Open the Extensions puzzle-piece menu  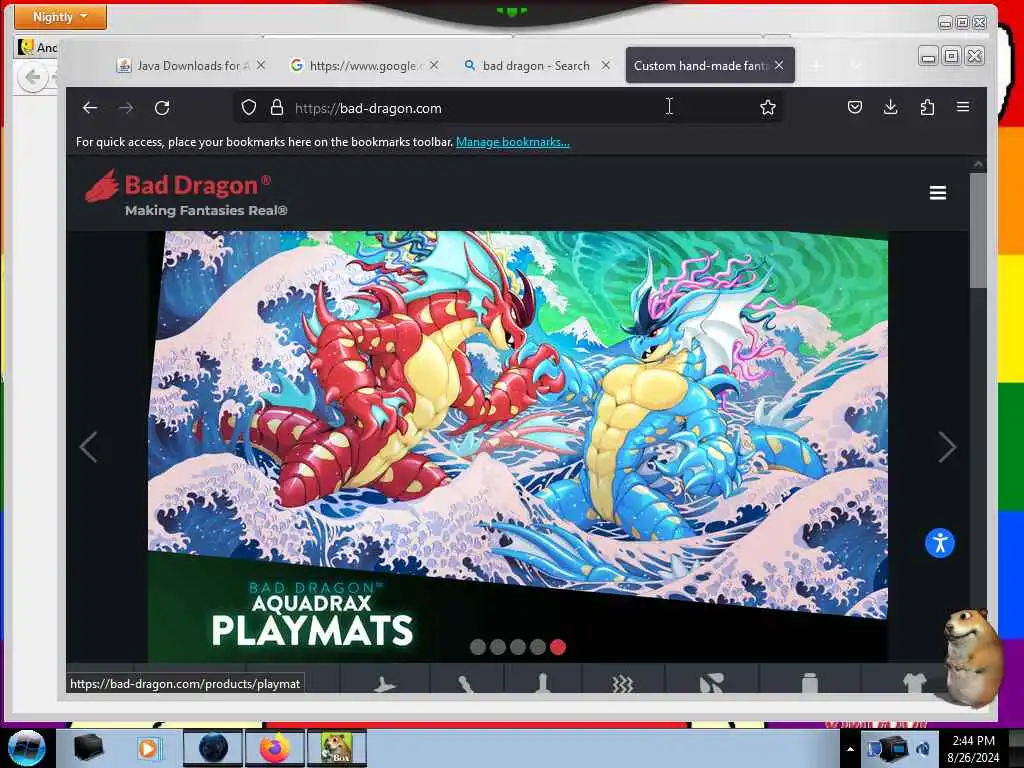point(927,107)
